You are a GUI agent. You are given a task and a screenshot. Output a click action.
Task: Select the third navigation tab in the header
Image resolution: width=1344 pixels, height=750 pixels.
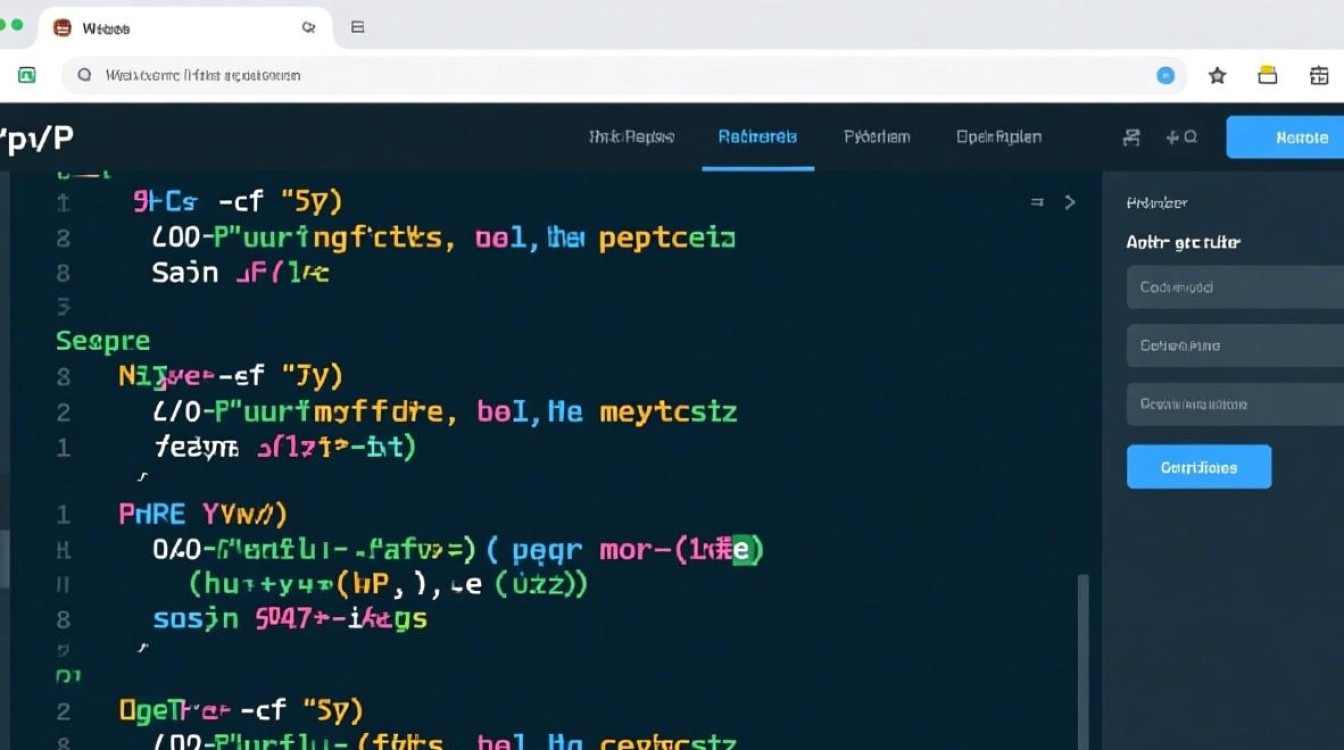[x=876, y=137]
